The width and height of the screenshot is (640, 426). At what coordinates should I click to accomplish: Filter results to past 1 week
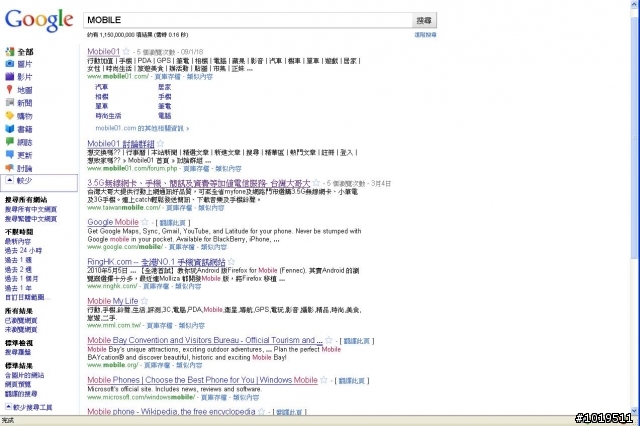click(x=18, y=260)
